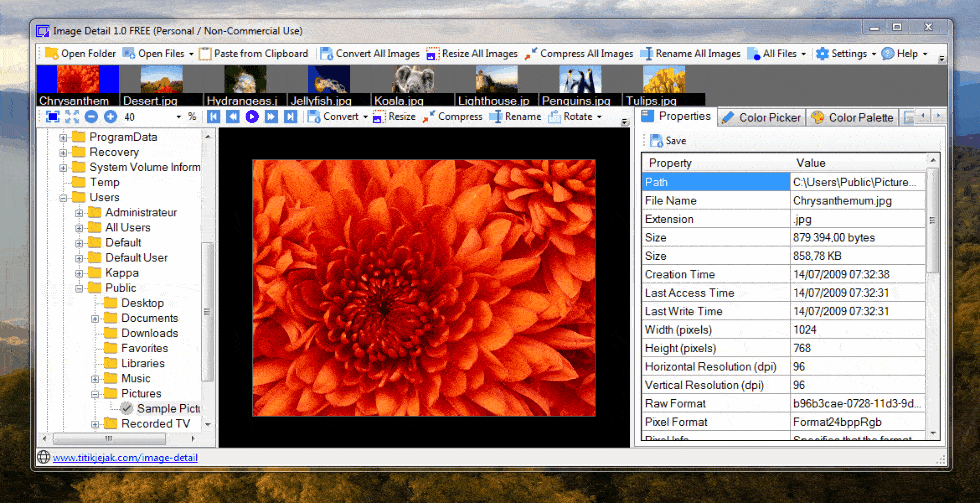The width and height of the screenshot is (980, 503).
Task: Click the Property column header
Action: 716,163
